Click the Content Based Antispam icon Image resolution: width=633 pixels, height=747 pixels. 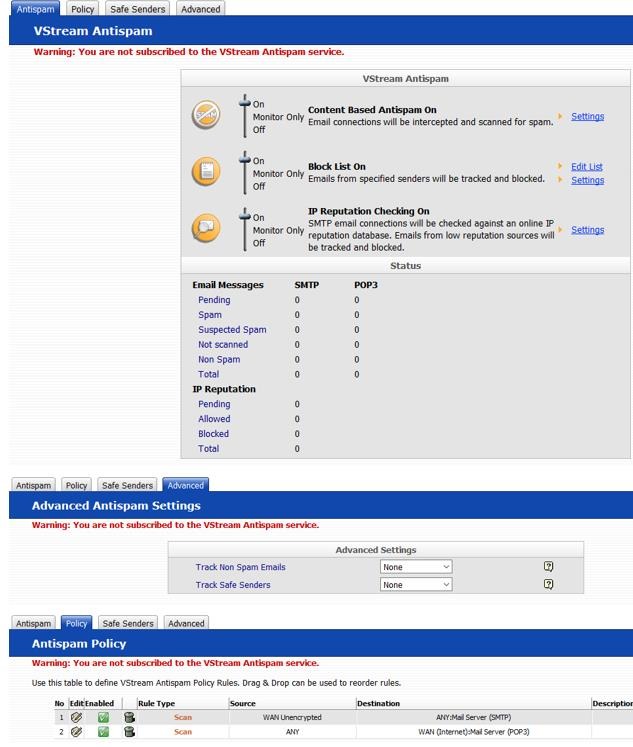[x=206, y=114]
